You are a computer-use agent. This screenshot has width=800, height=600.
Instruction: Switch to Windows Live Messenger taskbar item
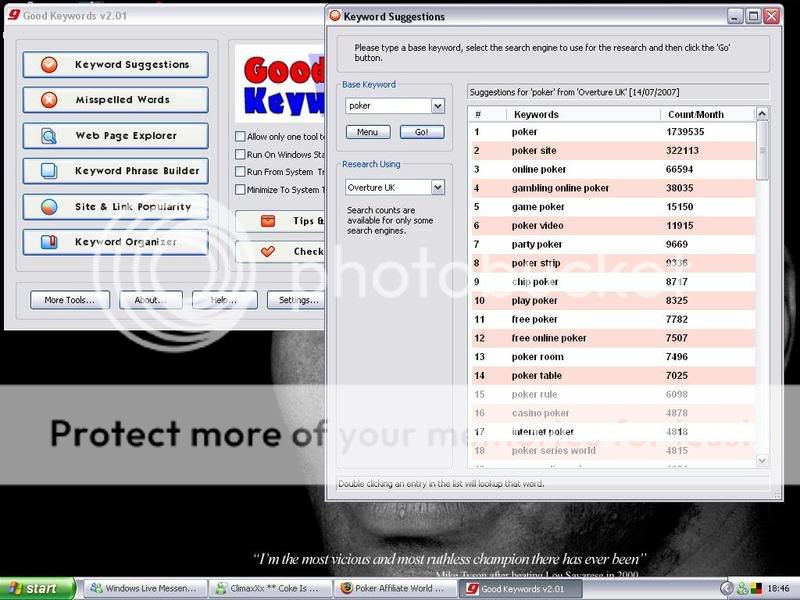[x=145, y=589]
